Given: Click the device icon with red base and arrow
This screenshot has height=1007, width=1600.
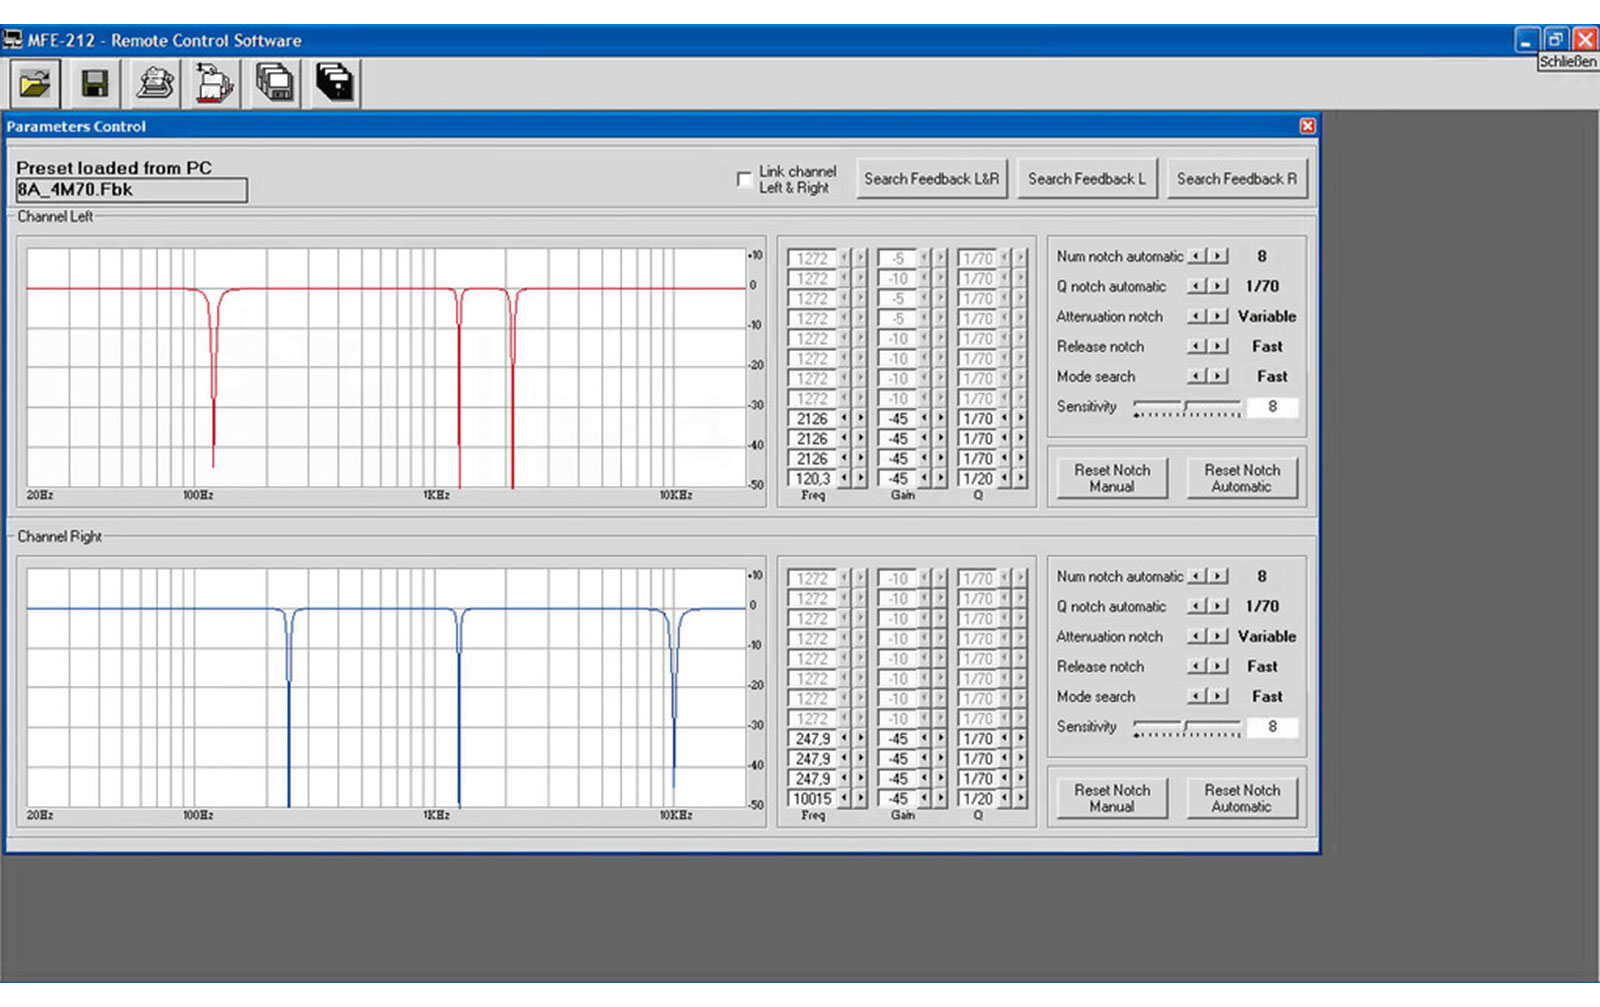Looking at the screenshot, I should (214, 83).
